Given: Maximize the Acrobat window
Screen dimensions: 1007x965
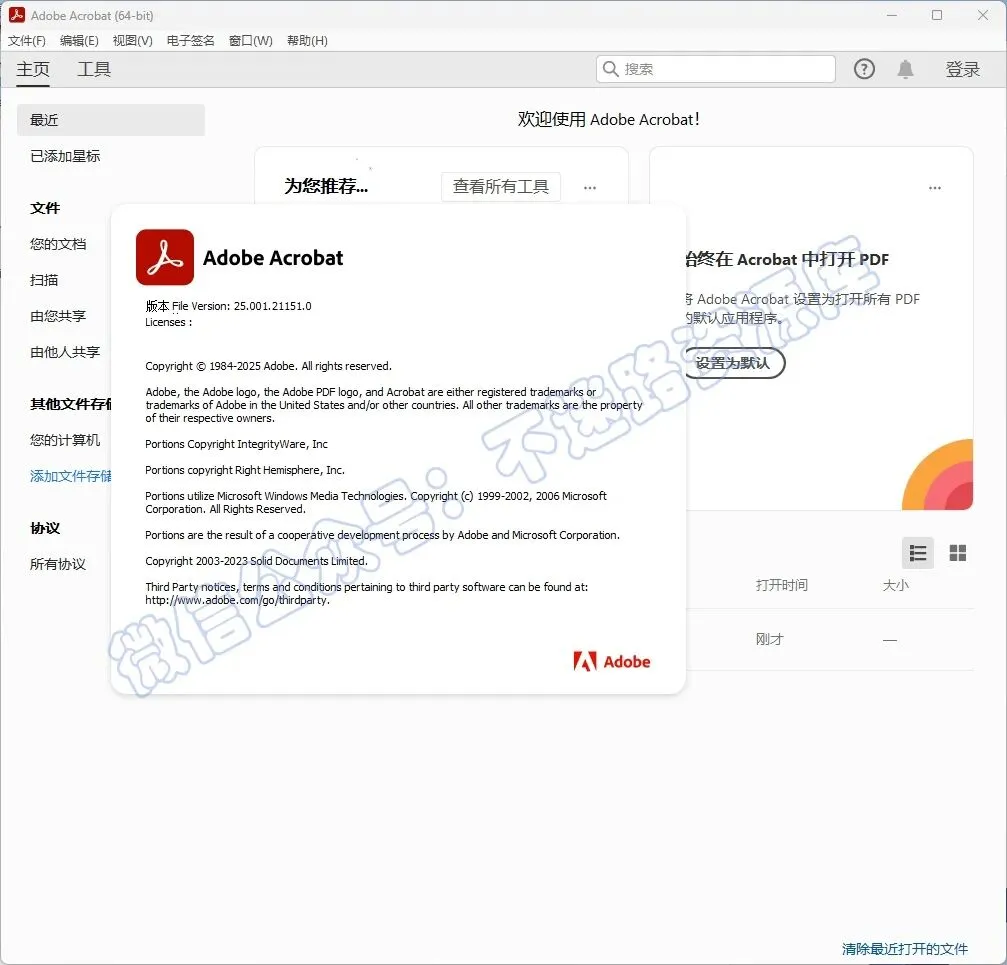Looking at the screenshot, I should (x=937, y=15).
